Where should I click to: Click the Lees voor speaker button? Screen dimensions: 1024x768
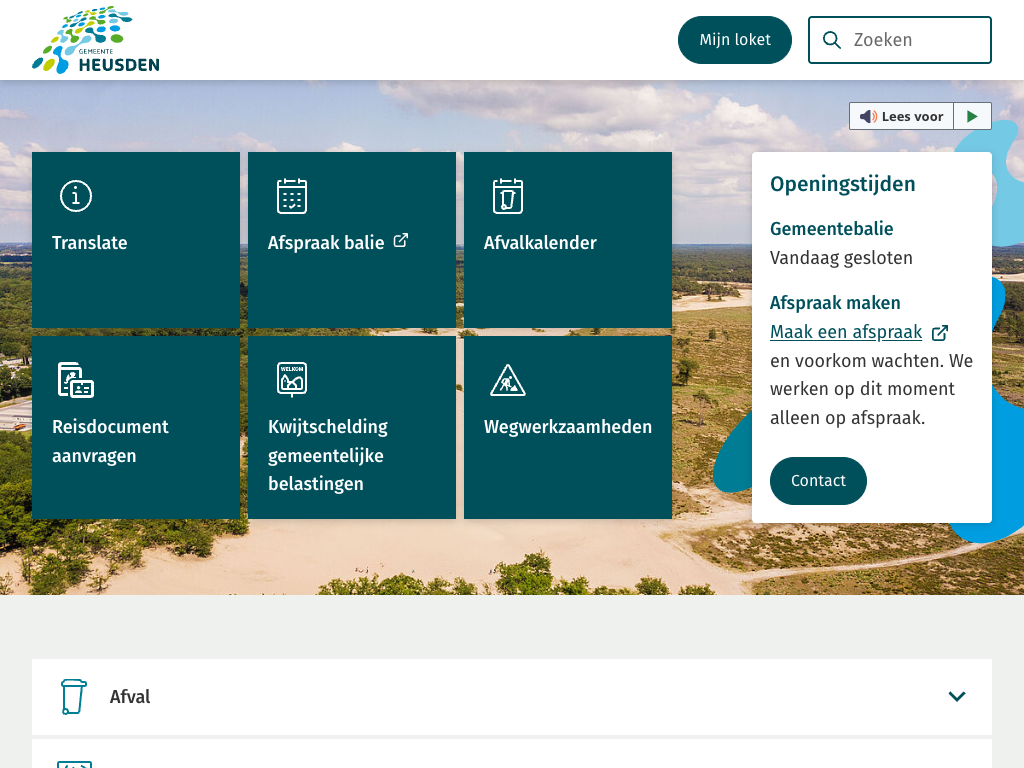pos(901,116)
